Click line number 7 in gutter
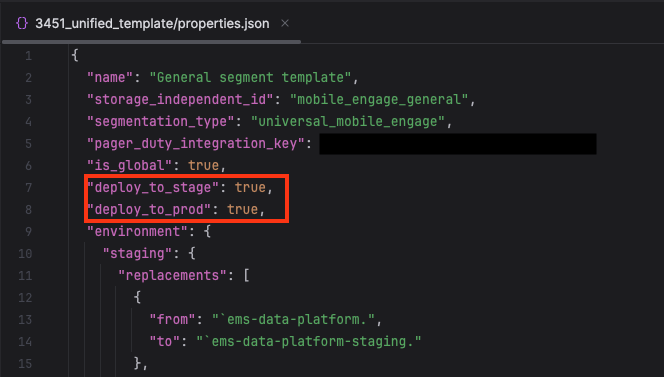This screenshot has height=377, width=664. tap(28, 188)
